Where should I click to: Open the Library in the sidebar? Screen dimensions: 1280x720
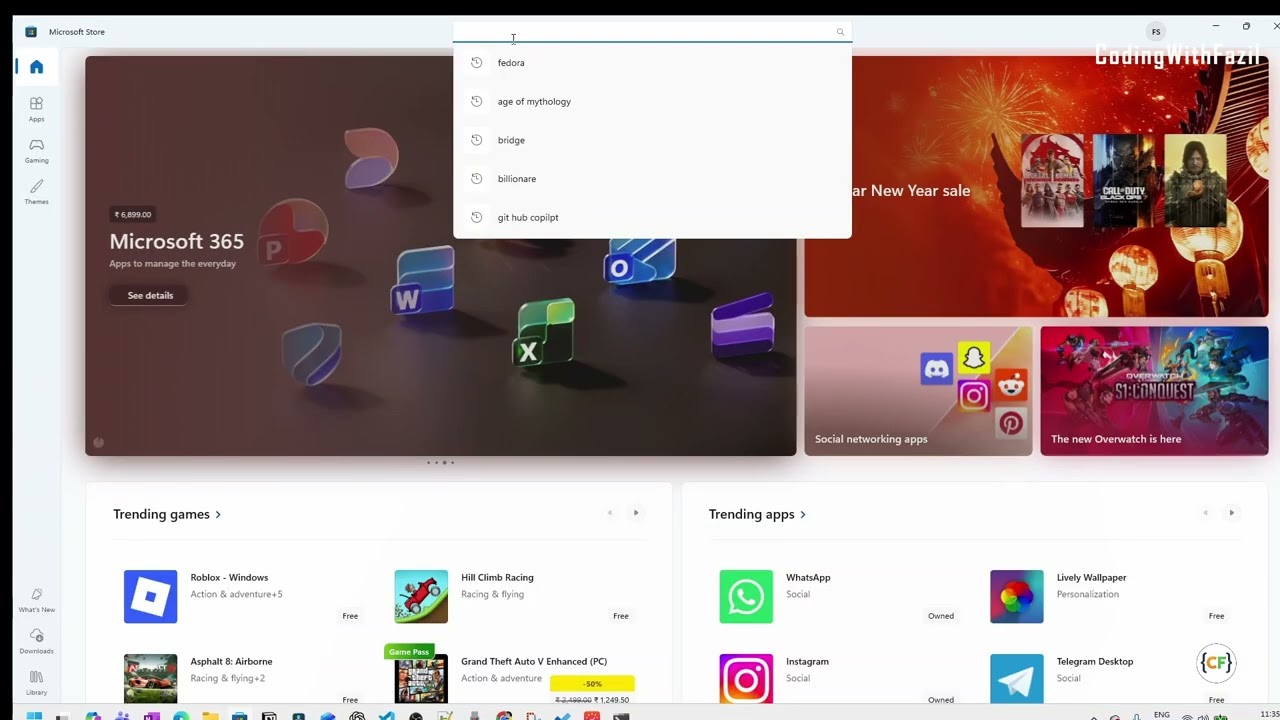coord(36,682)
